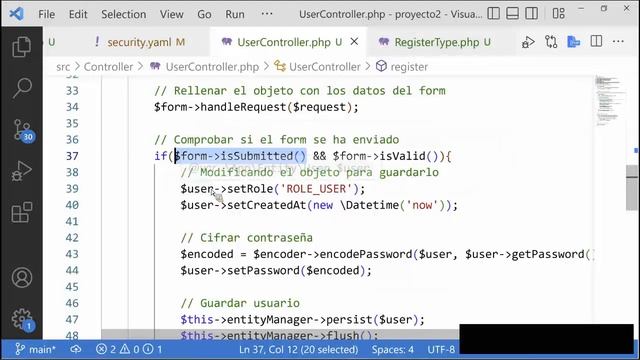Open problems panel from errors and warnings count
The width and height of the screenshot is (640, 360).
point(129,349)
